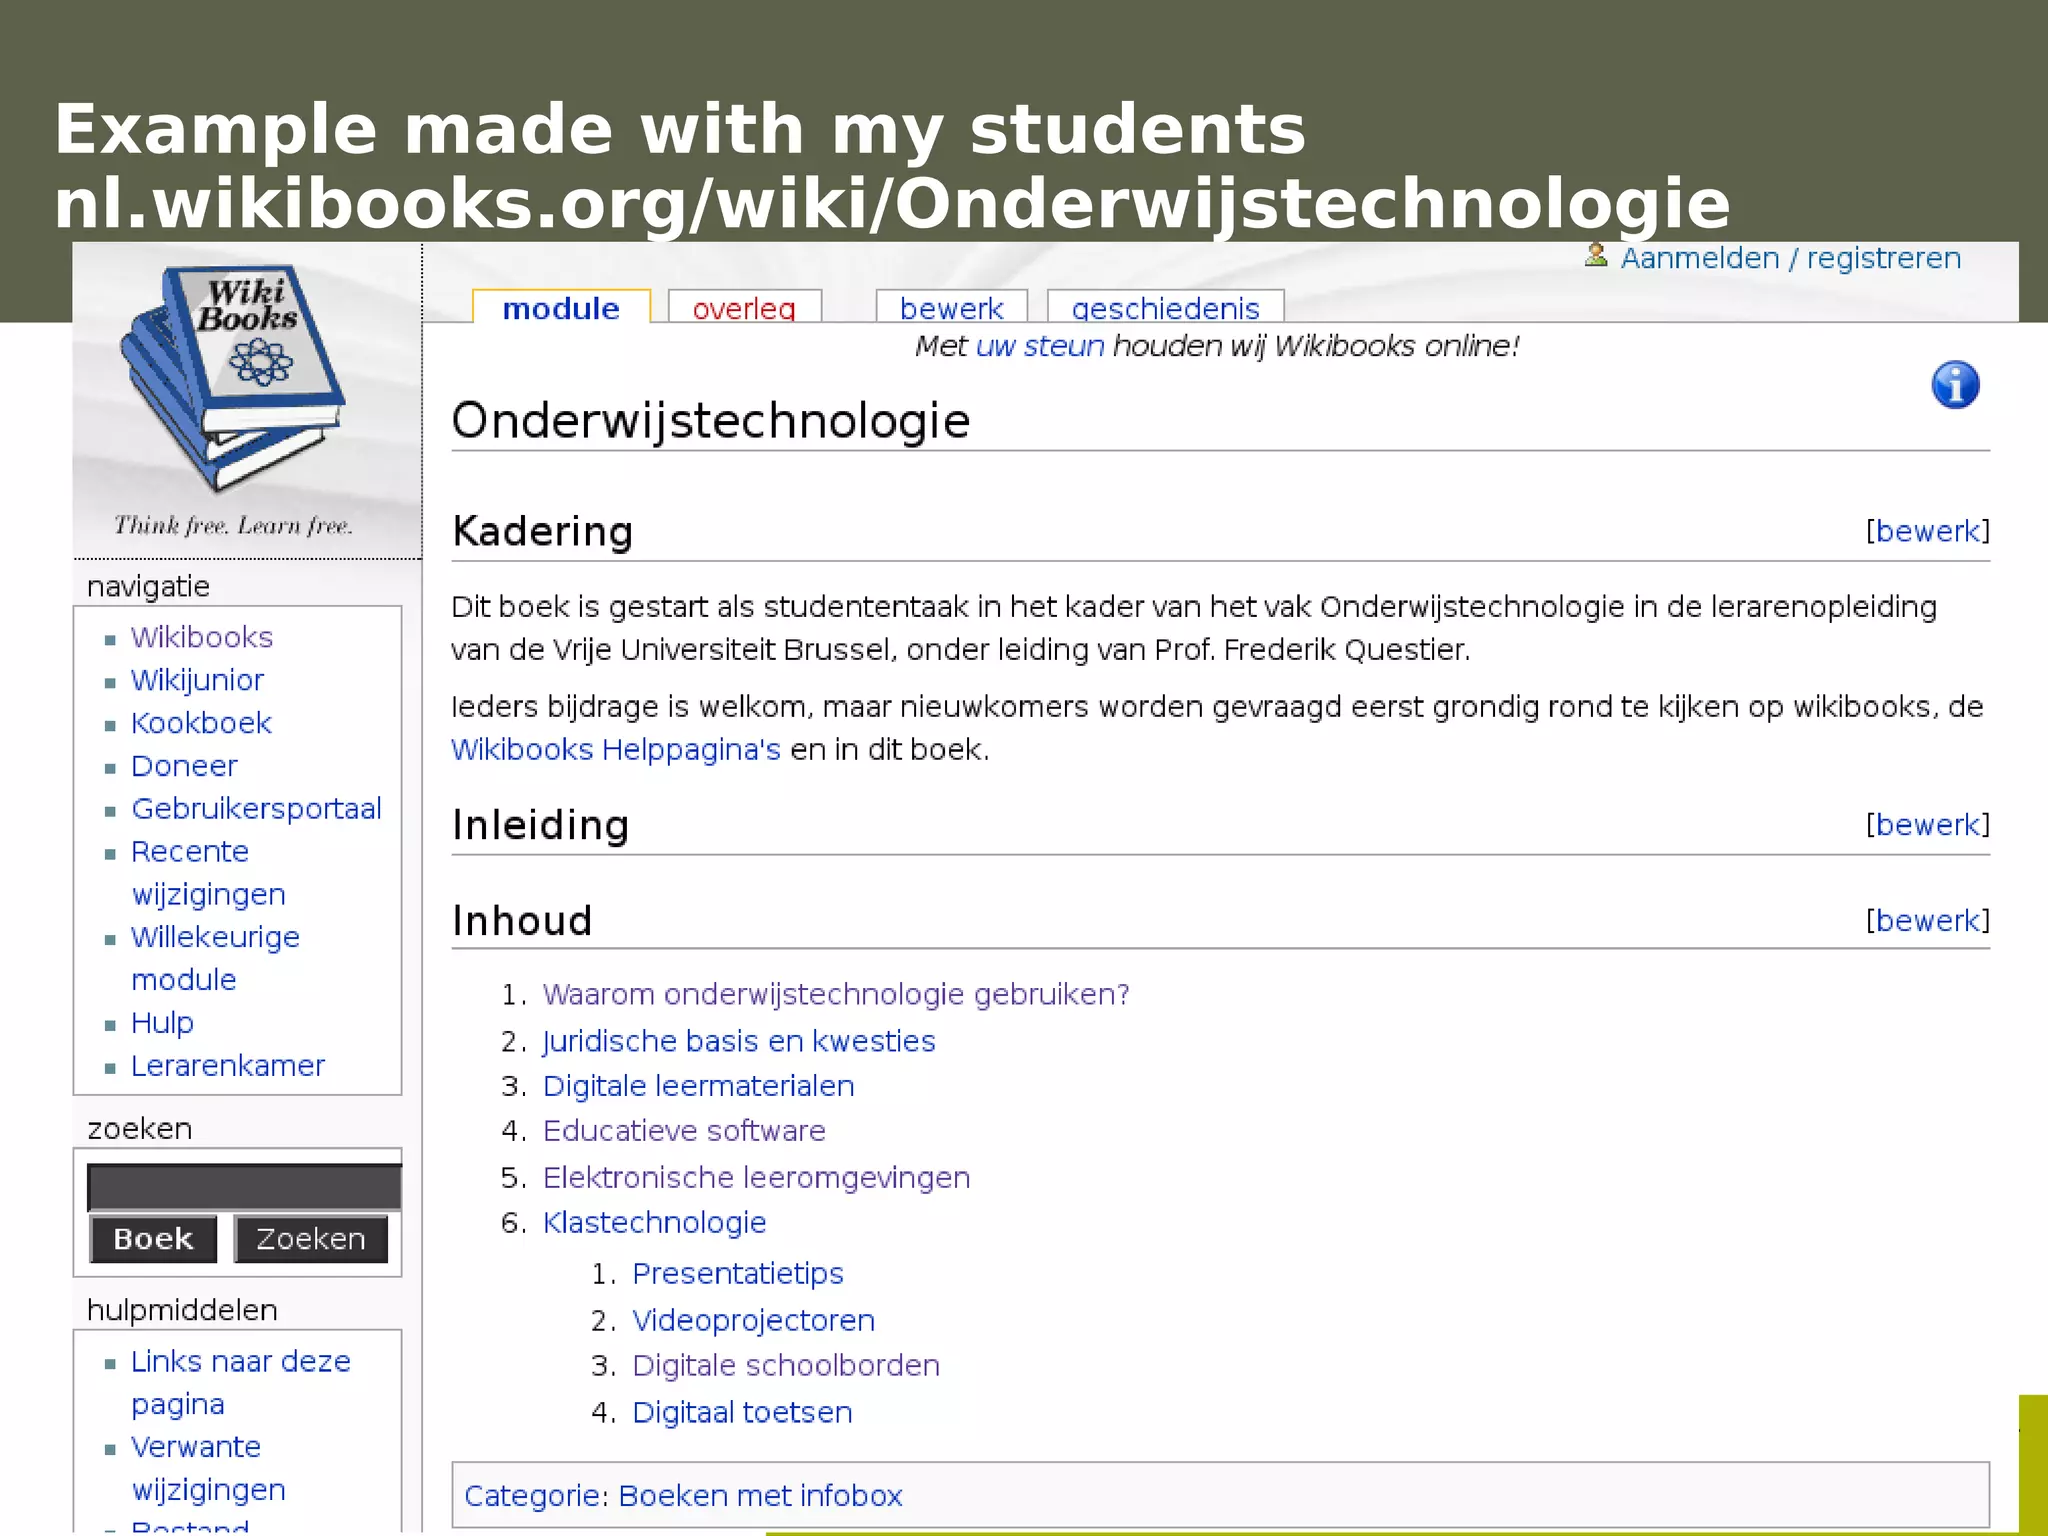
Task: Open the Hulp link
Action: point(162,1023)
